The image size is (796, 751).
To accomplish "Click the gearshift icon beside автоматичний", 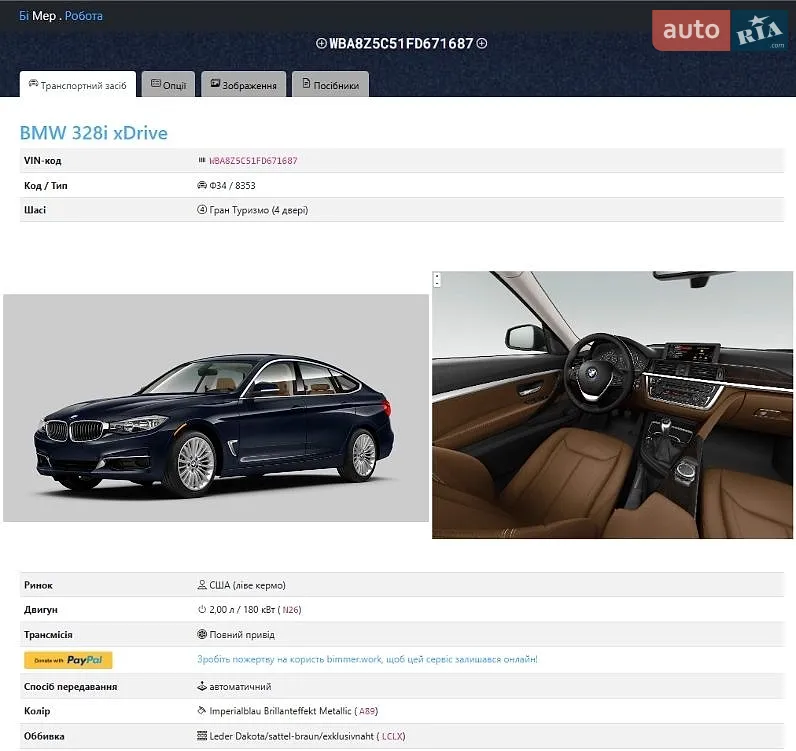I will tap(202, 686).
